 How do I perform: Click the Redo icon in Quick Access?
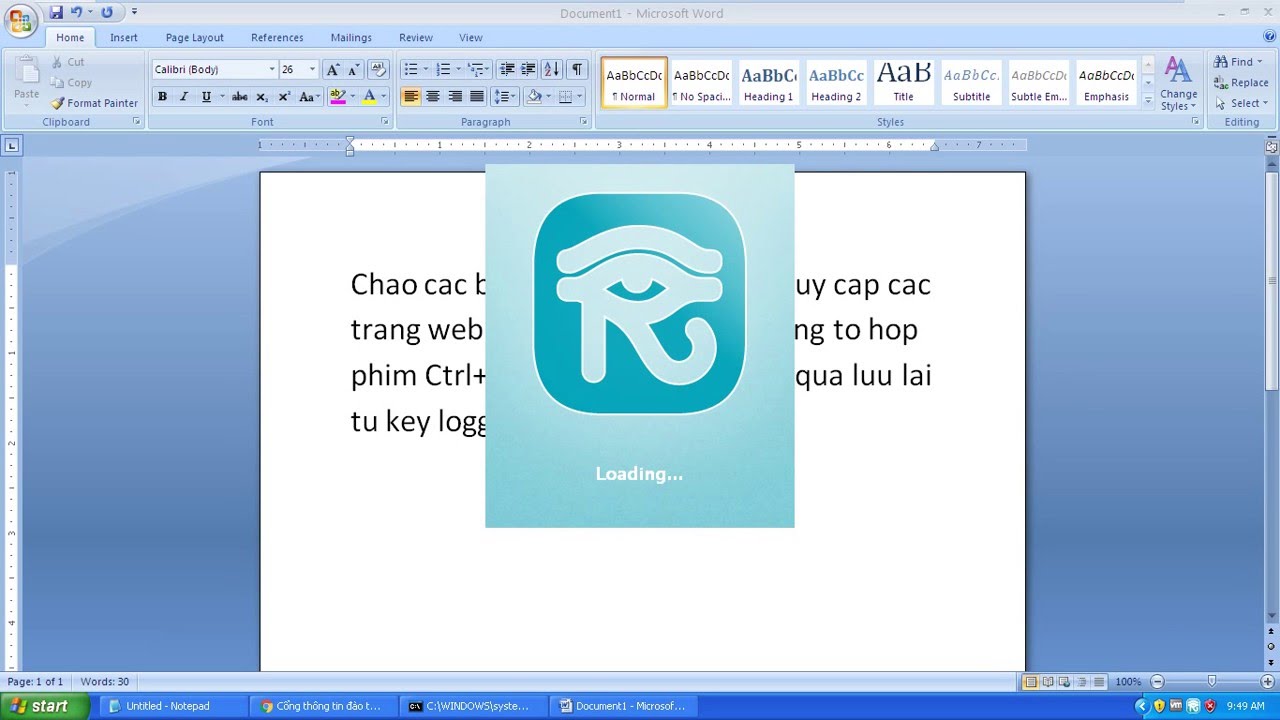pyautogui.click(x=107, y=13)
